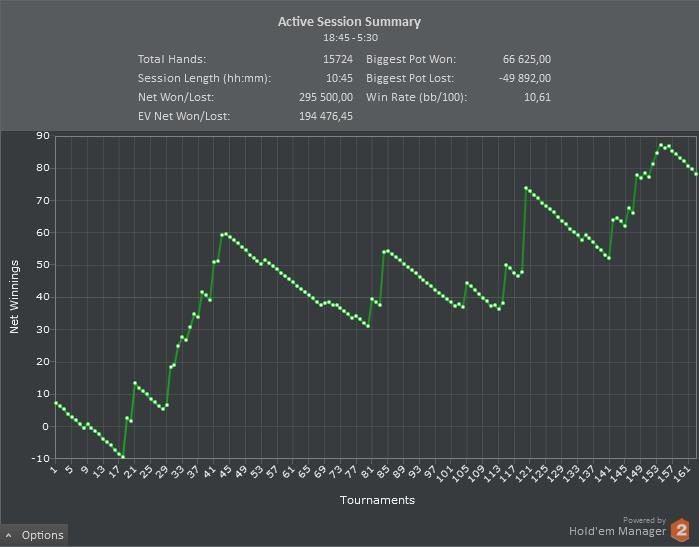Viewport: 699px width, 547px height.
Task: Click the EV Net Won/Lost value 194 476,45
Action: tap(326, 116)
